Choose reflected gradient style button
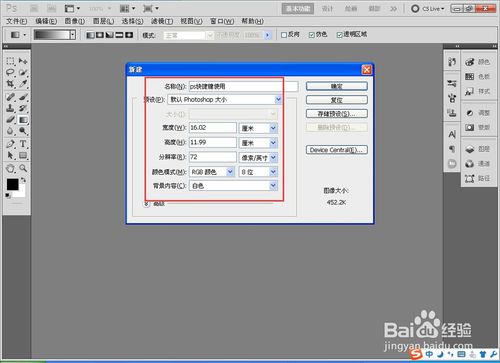This screenshot has height=363, width=500. [119, 35]
